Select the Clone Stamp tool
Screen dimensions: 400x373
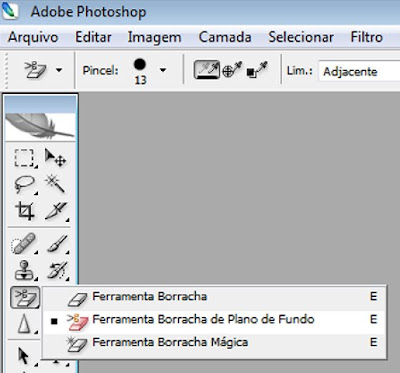tap(24, 270)
